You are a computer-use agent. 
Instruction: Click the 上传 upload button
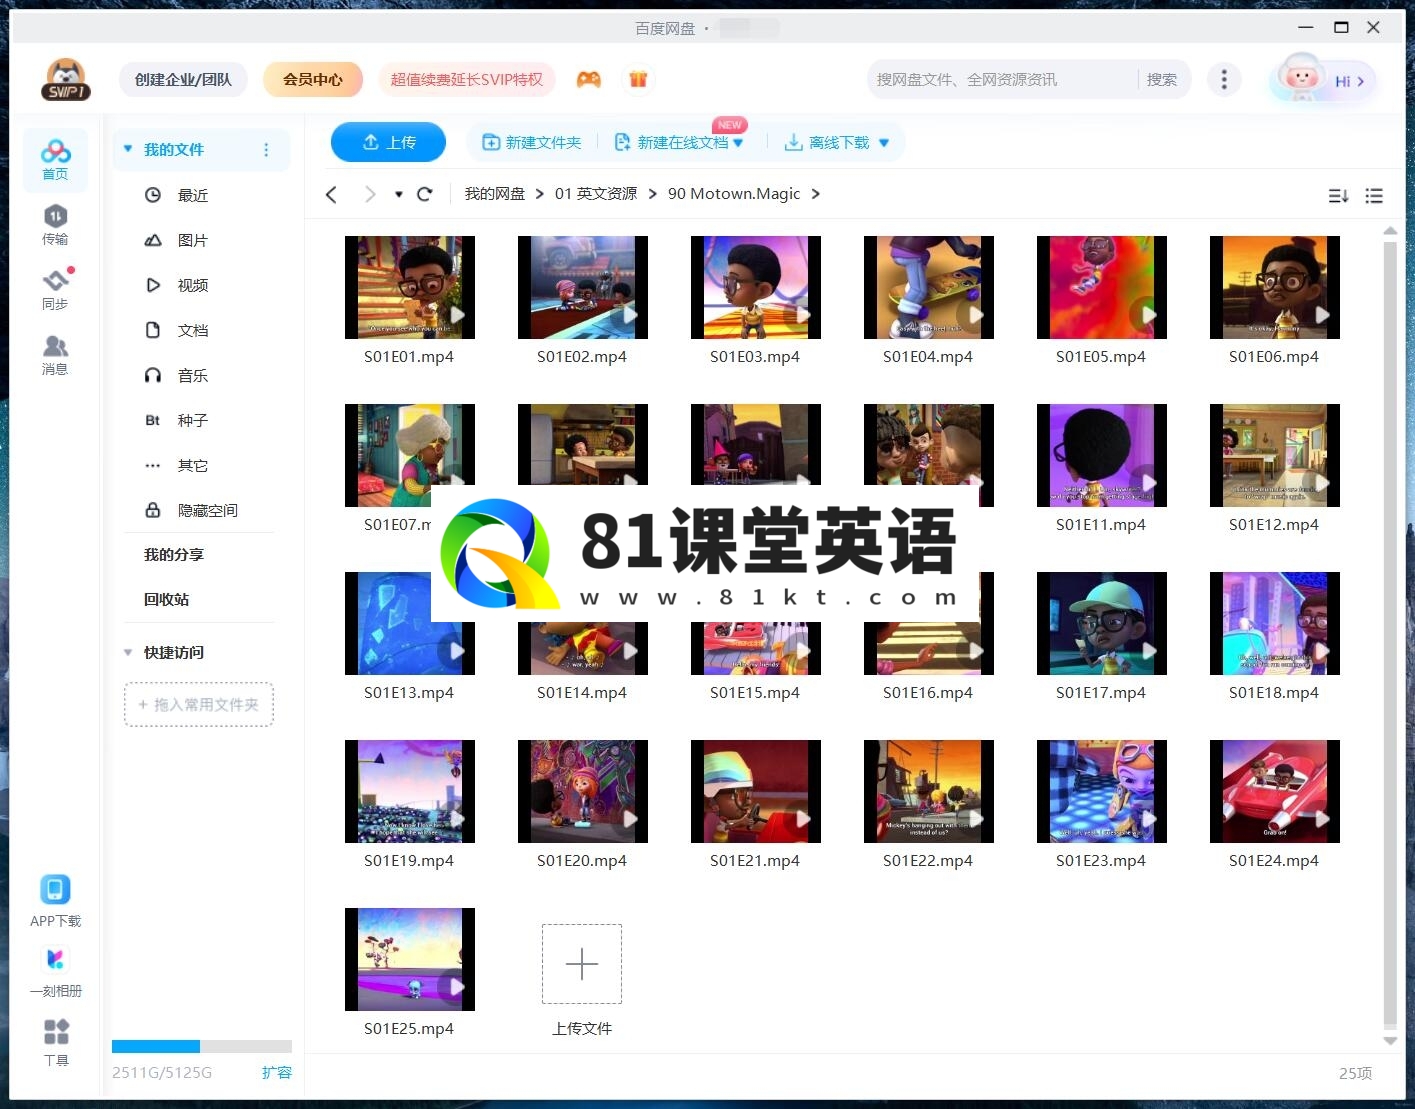388,142
